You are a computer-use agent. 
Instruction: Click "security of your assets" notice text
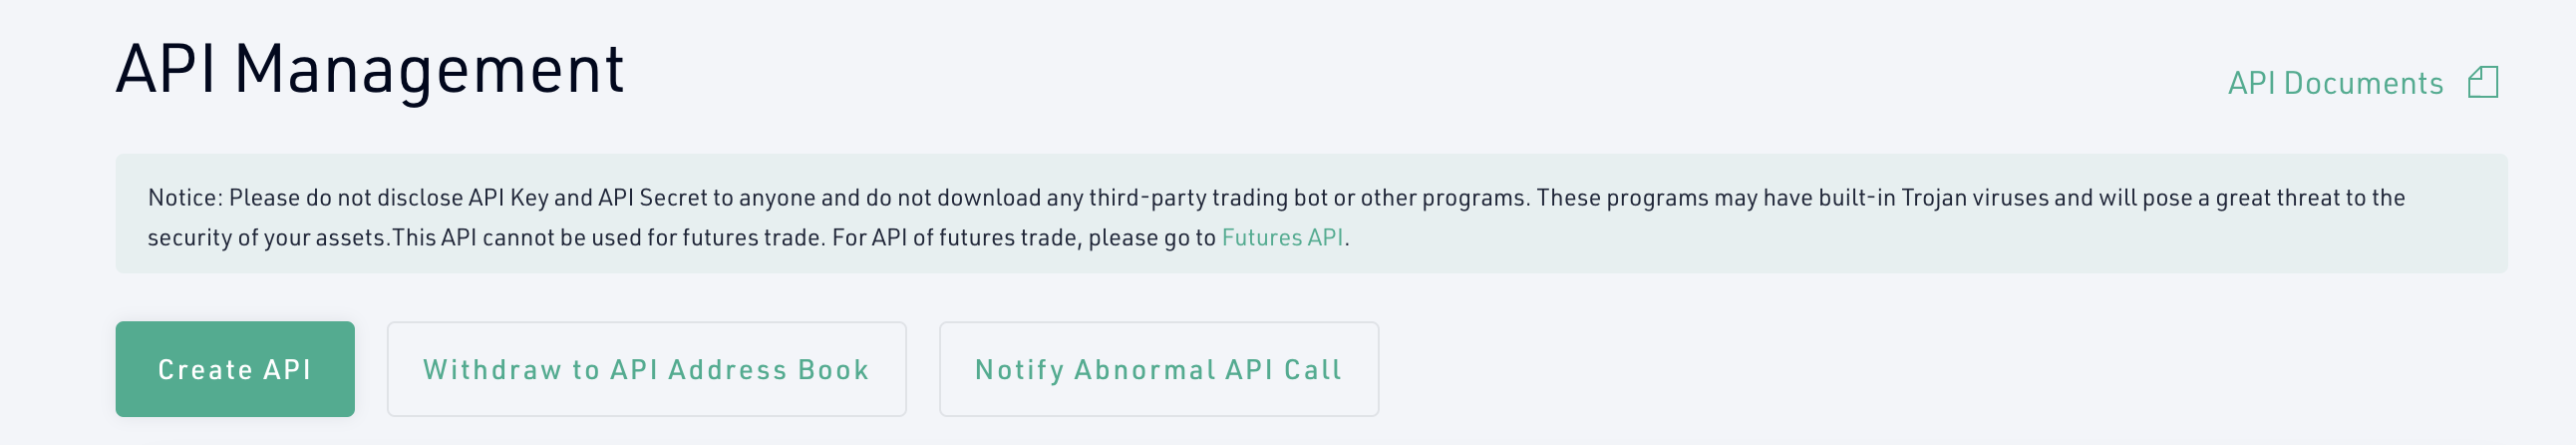coord(267,238)
